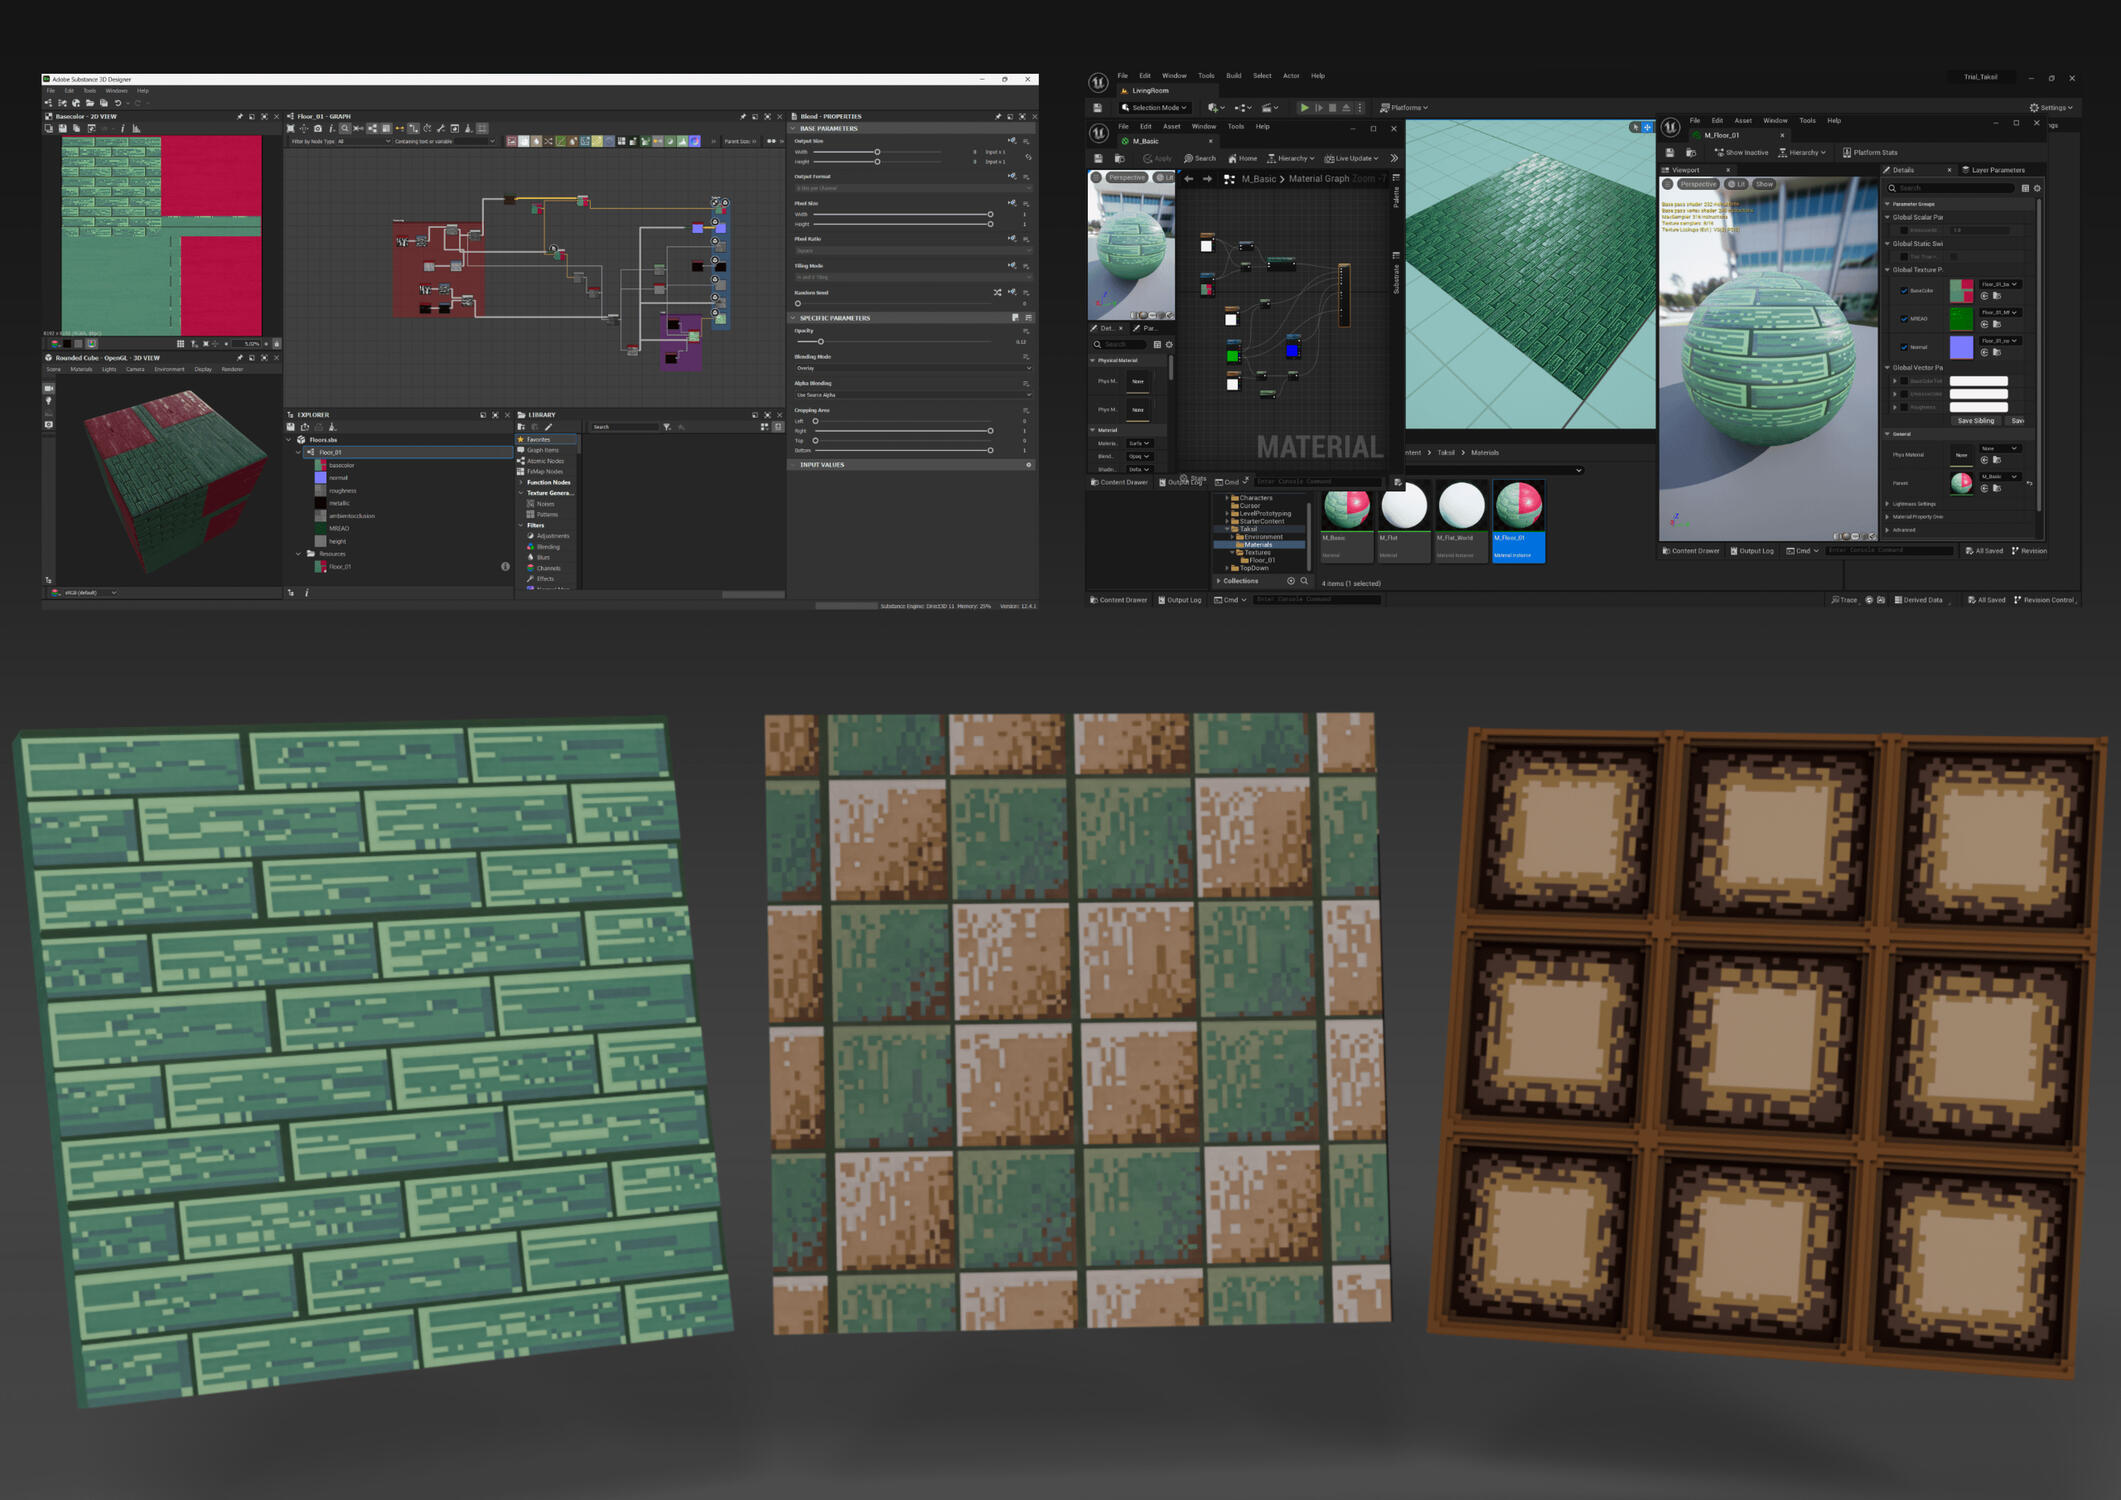Toggle the Normal texture parameter checkbox
Image resolution: width=2121 pixels, height=1500 pixels.
pyautogui.click(x=1904, y=347)
